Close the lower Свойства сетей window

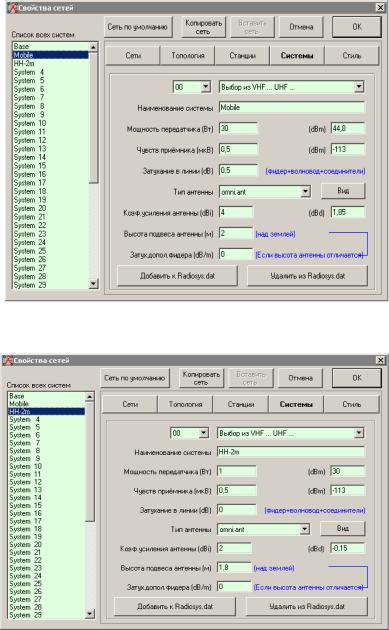[x=380, y=360]
